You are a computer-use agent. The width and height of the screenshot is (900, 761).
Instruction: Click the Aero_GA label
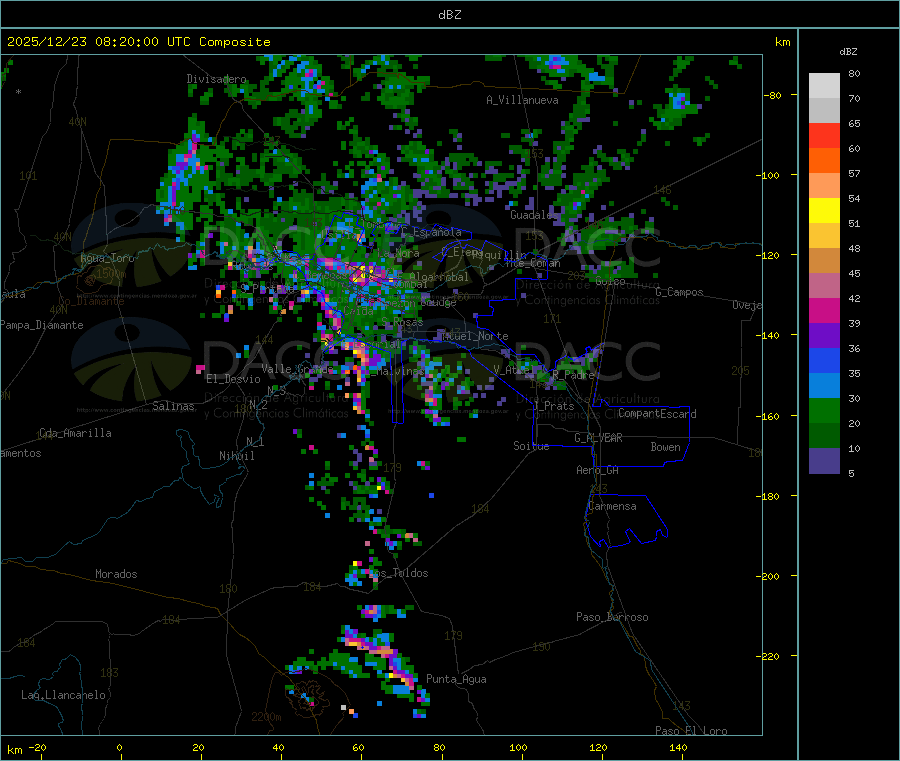(598, 470)
